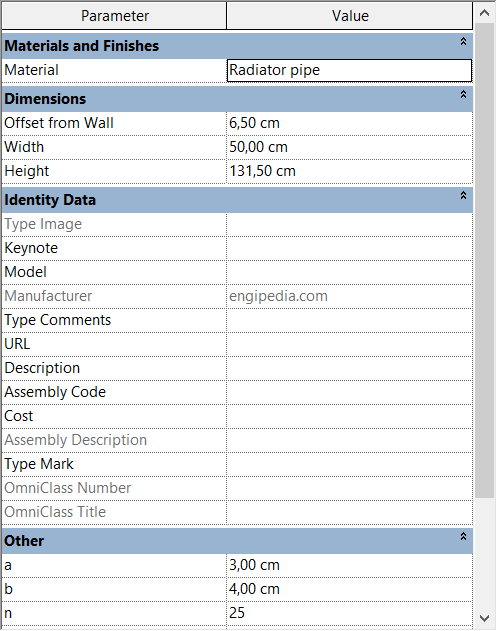
Task: Click the Dimensions header text
Action: coord(45,99)
